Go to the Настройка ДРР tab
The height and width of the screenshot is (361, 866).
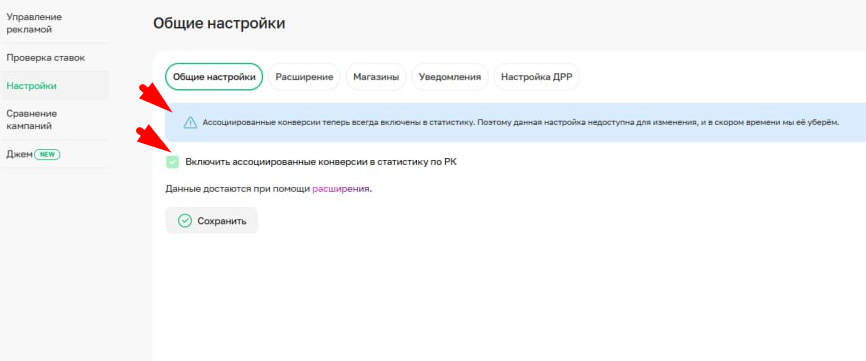click(536, 77)
